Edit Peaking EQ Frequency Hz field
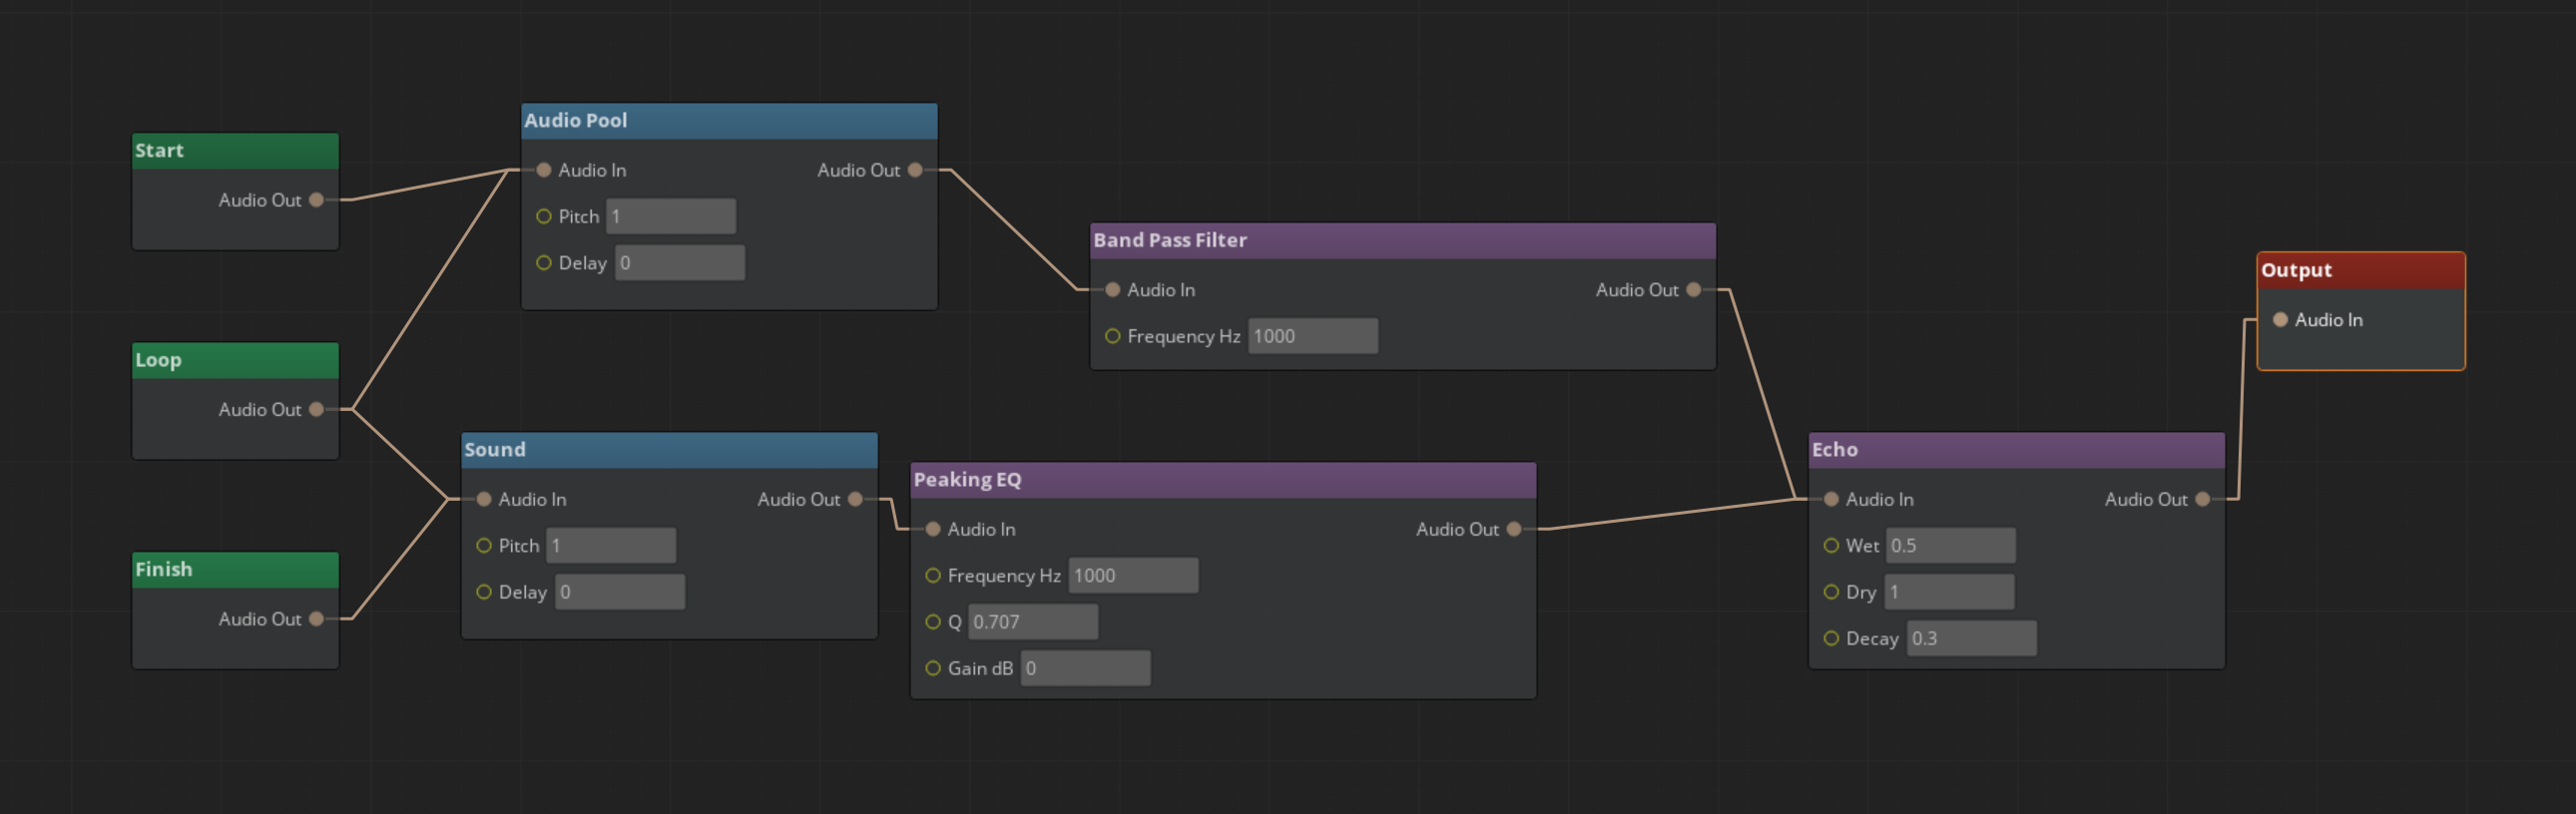Viewport: 2576px width, 814px height. pos(1133,575)
